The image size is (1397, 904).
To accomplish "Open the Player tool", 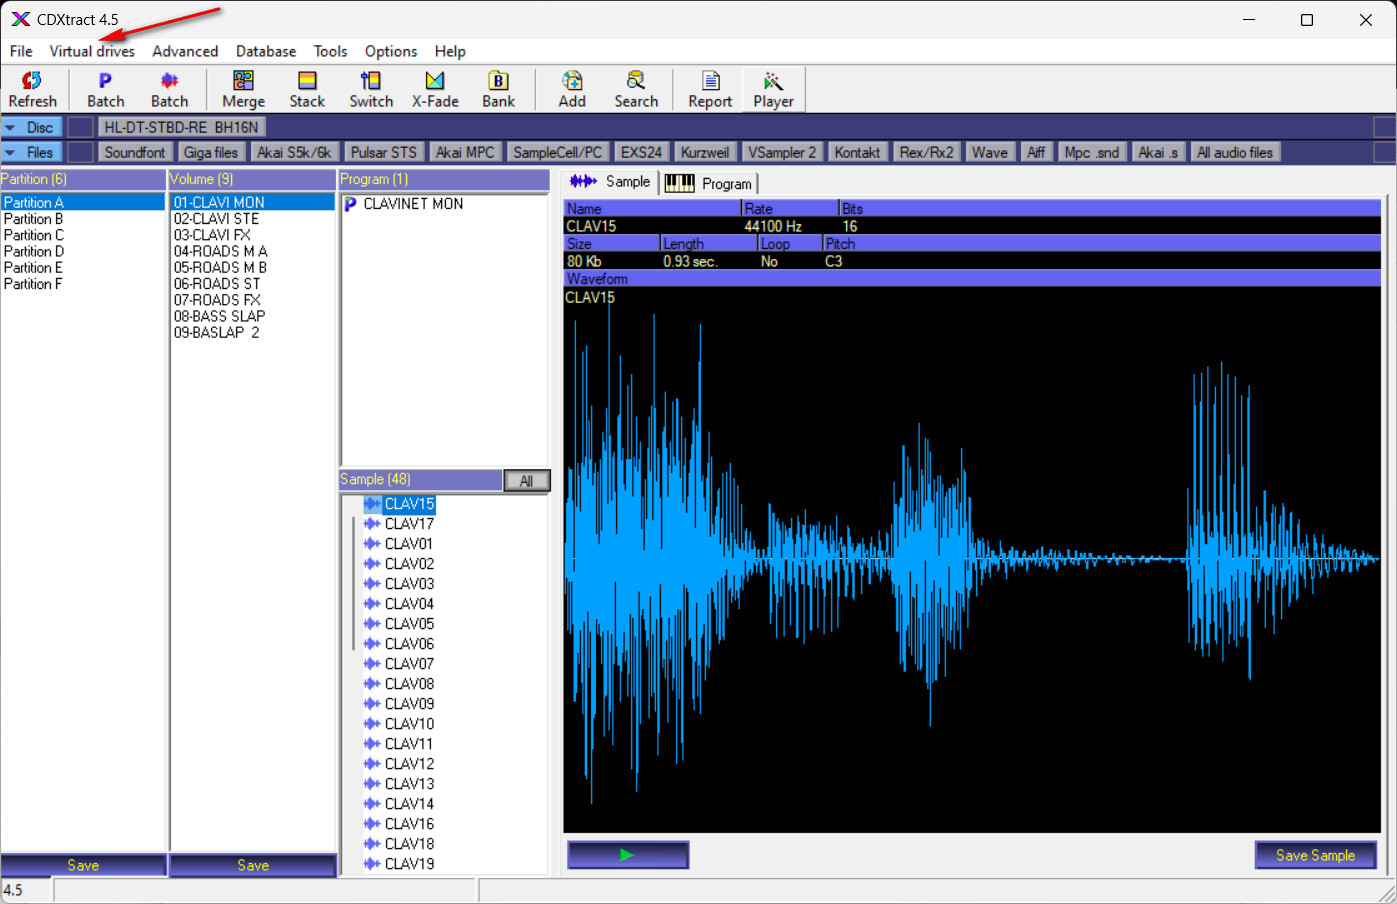I will 773,89.
